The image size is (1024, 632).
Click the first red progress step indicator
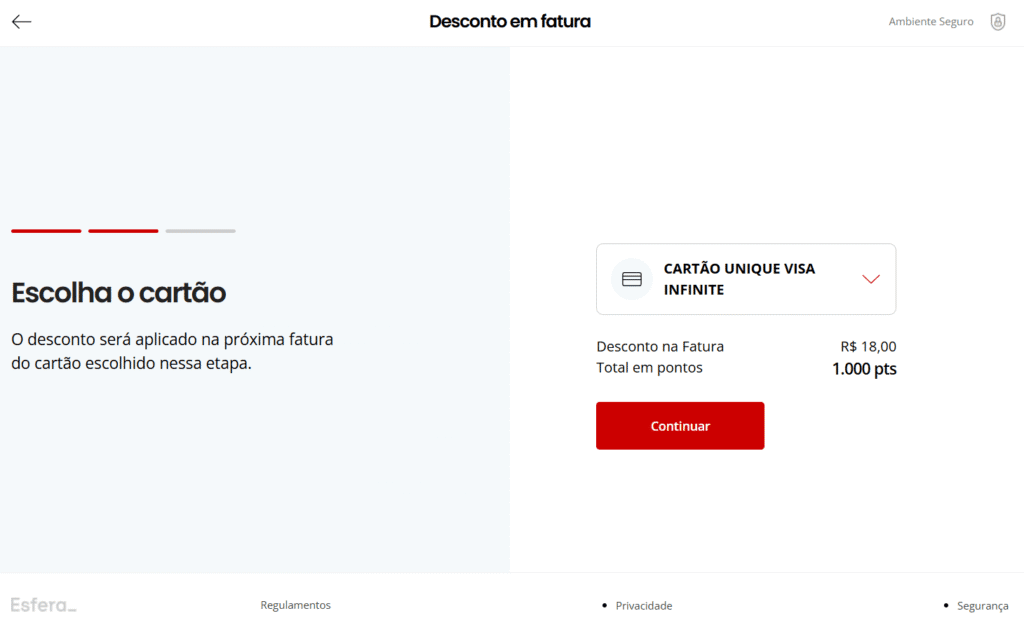coord(45,231)
